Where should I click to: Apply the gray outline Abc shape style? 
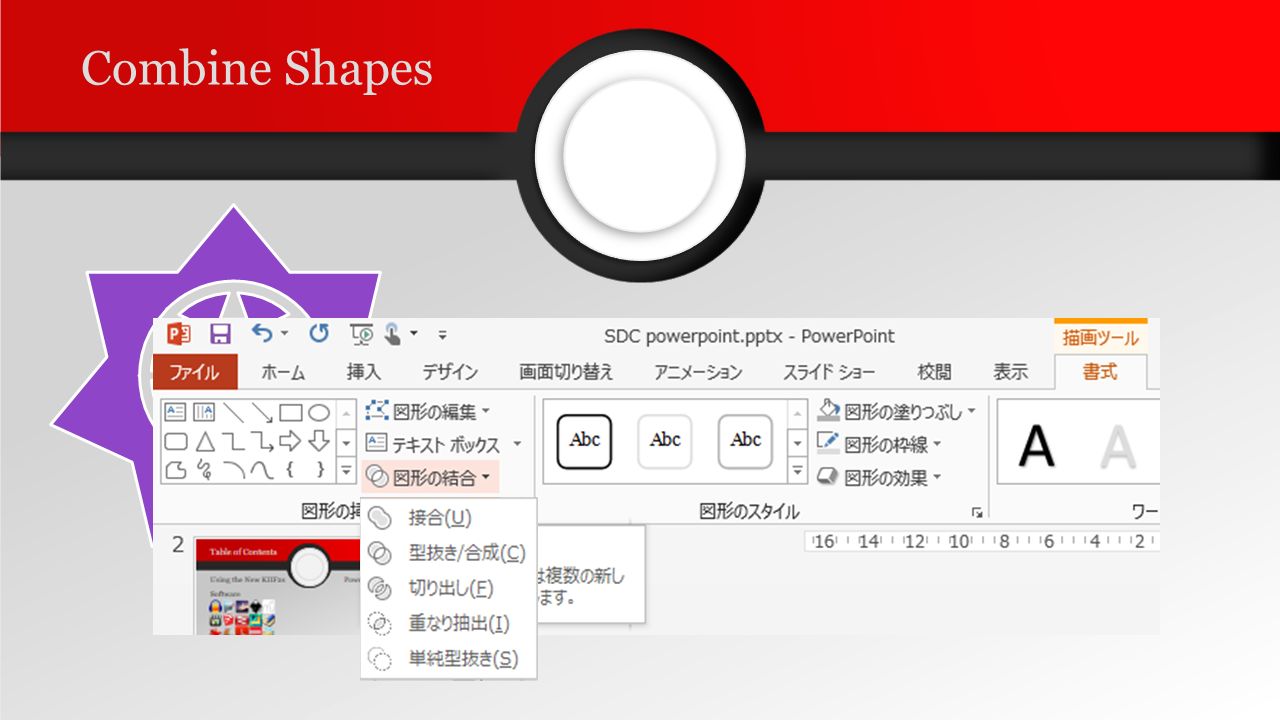[x=745, y=441]
